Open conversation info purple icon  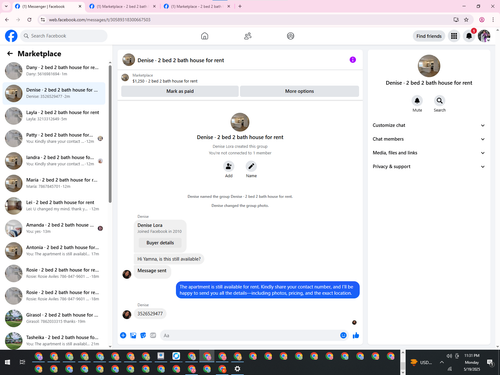pos(353,60)
